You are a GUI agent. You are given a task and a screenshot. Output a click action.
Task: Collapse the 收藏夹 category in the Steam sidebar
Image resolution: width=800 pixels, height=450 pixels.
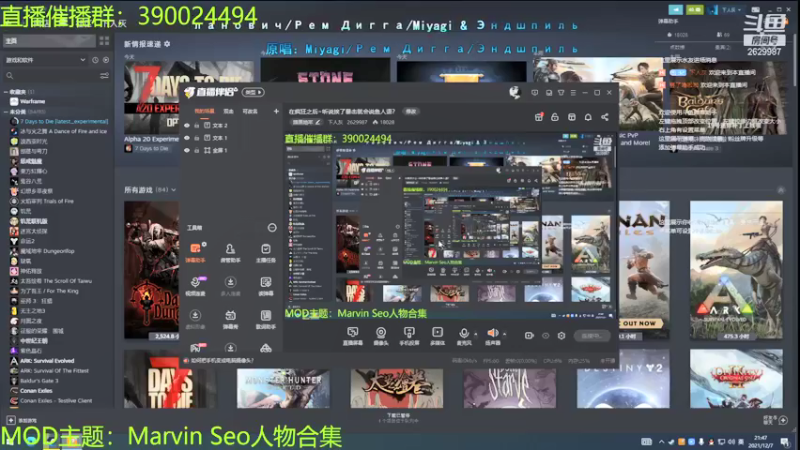coord(6,92)
